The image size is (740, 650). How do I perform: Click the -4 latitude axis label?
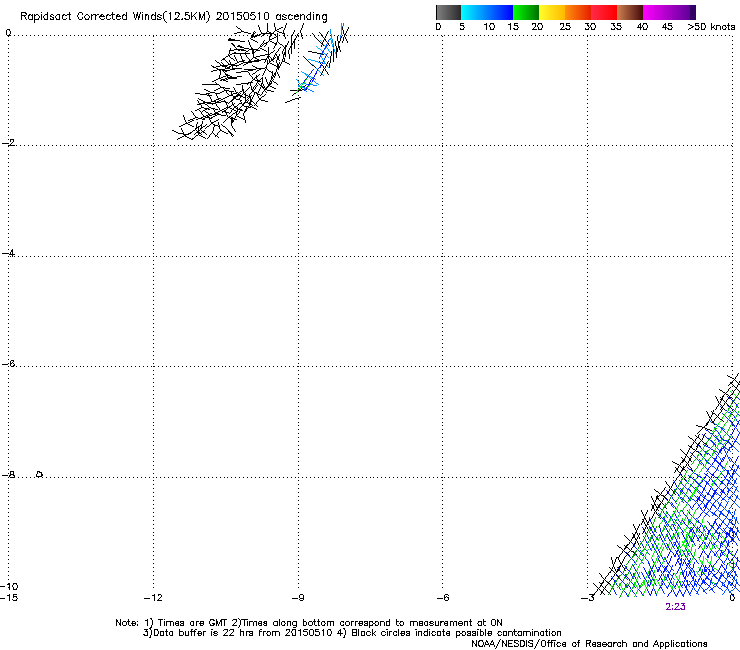click(8, 253)
